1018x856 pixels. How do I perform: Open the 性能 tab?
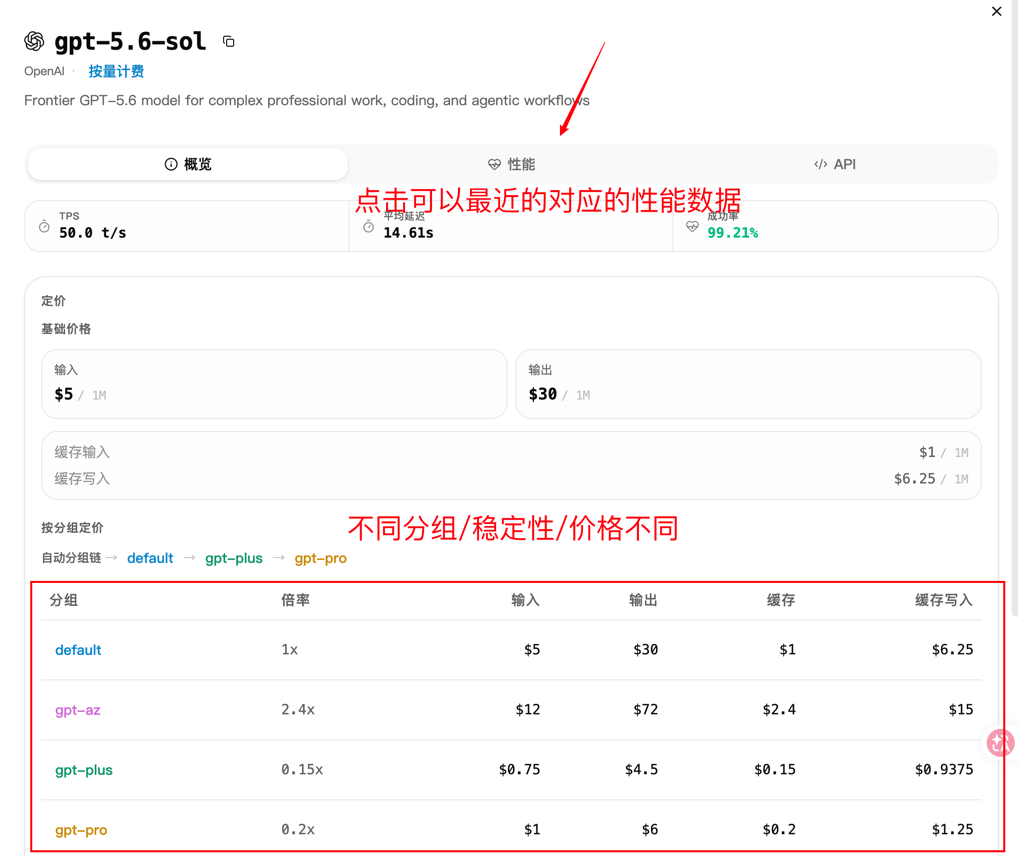click(x=512, y=164)
